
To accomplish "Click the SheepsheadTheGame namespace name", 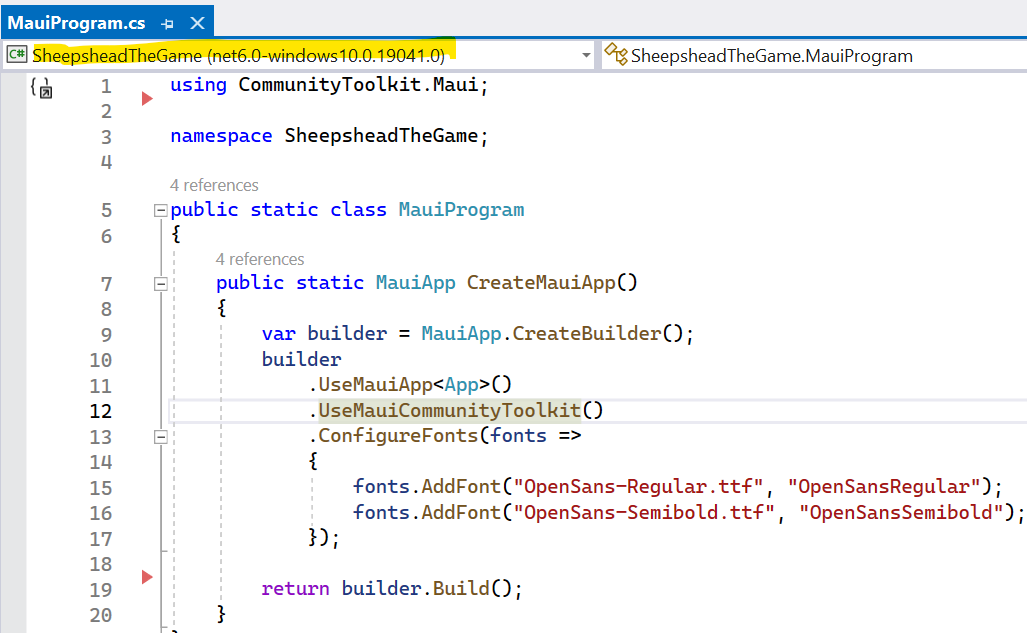I will 381,136.
